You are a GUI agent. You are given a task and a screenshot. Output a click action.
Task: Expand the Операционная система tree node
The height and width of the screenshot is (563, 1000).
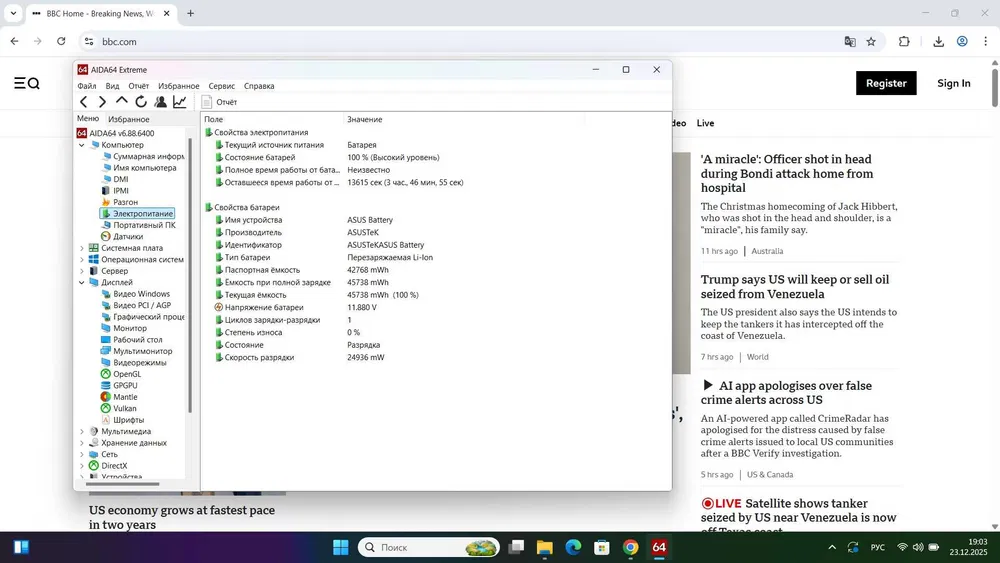(x=82, y=260)
